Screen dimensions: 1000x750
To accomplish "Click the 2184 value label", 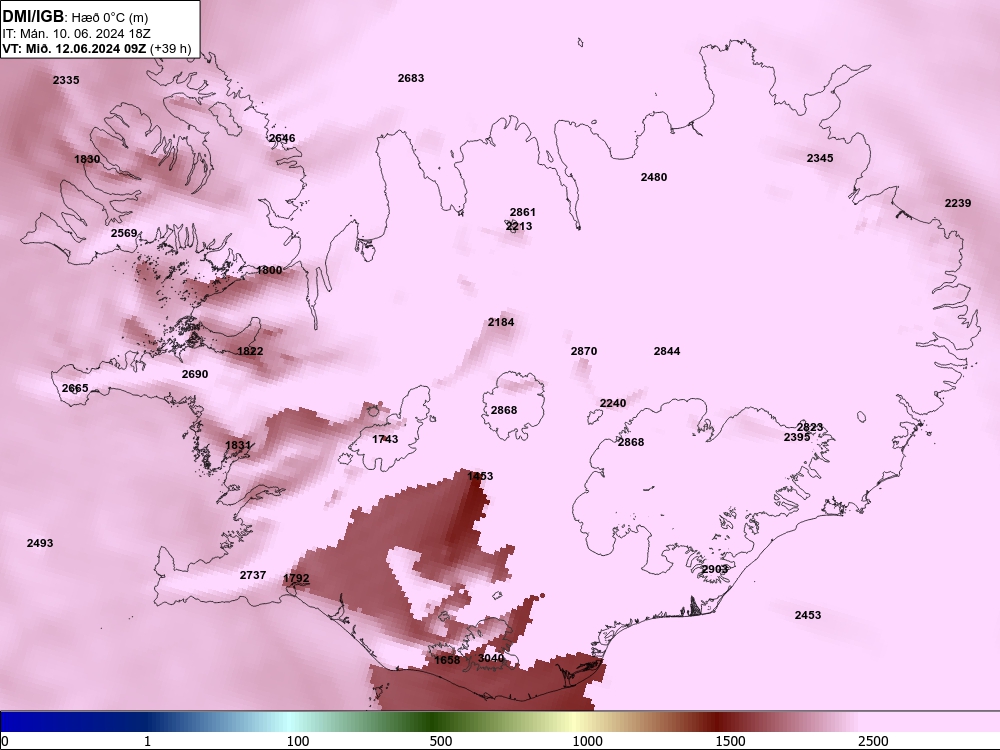I will [x=501, y=322].
